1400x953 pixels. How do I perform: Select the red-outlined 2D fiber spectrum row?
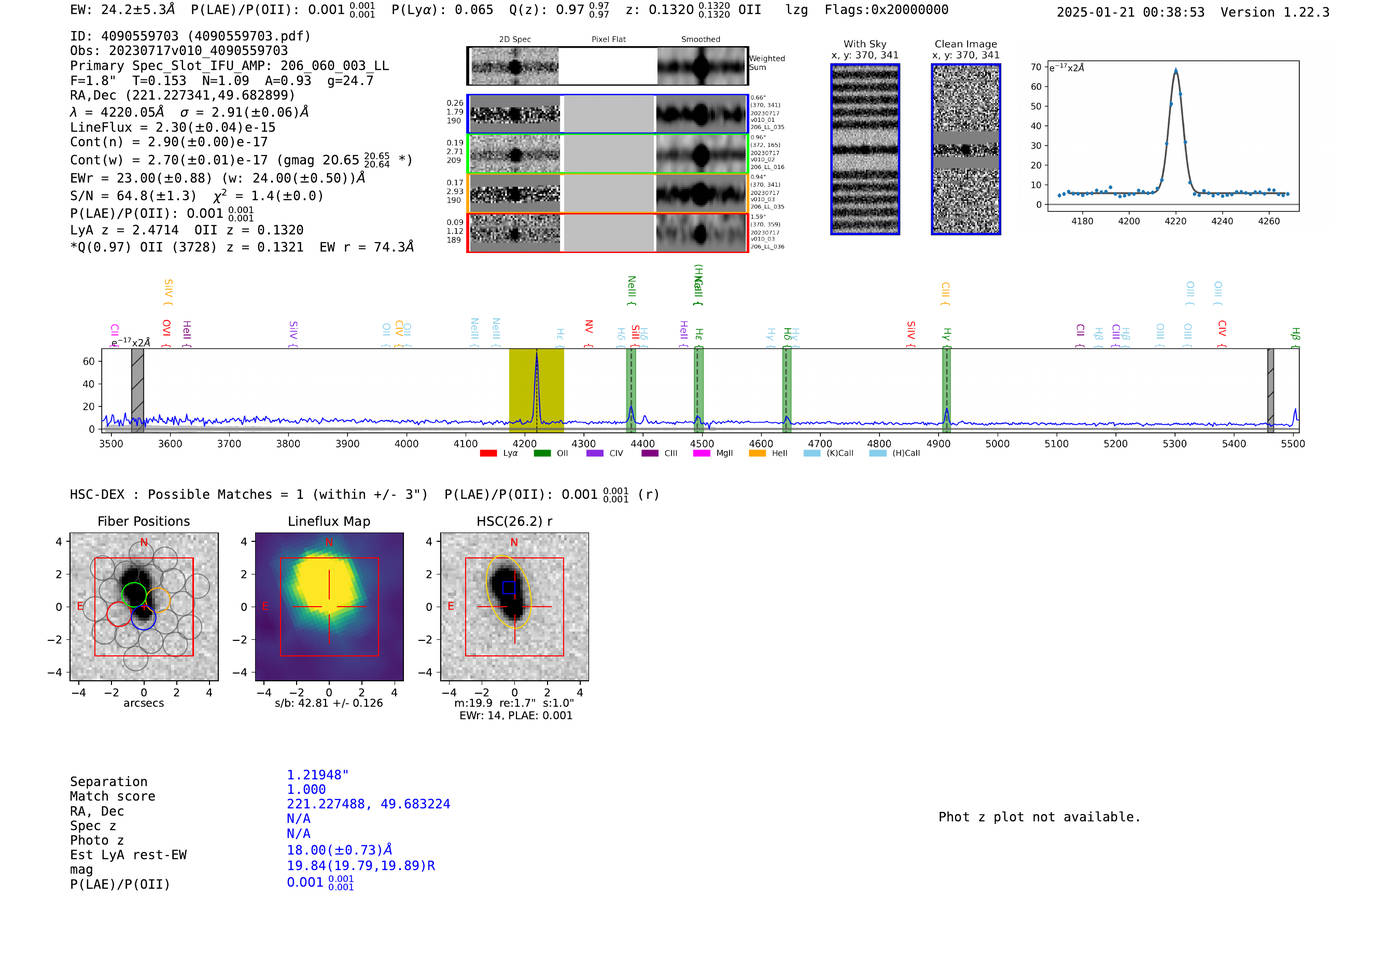(608, 233)
